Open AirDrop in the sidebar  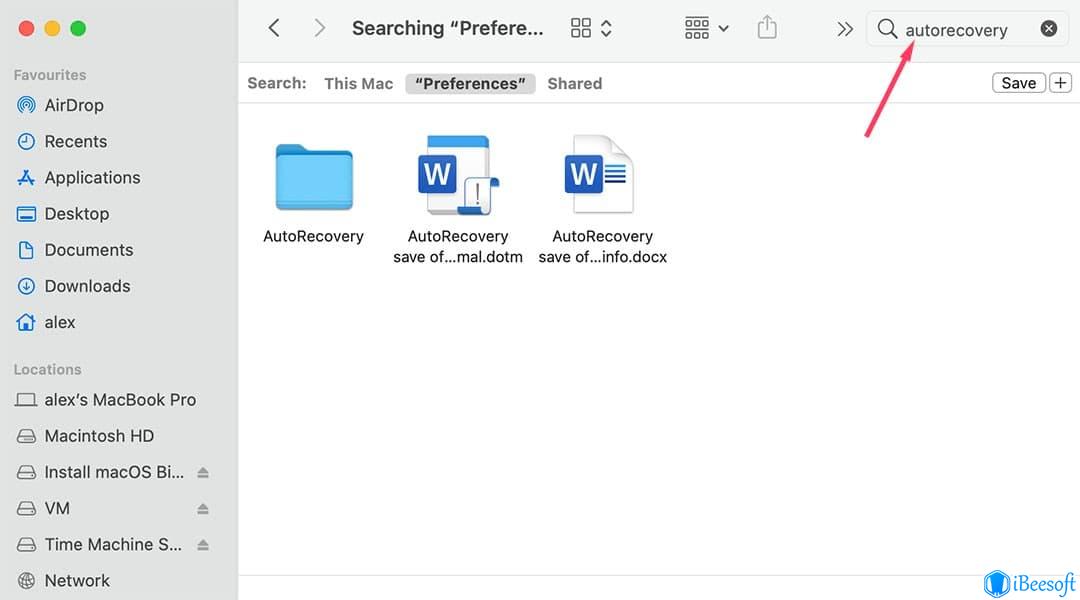pyautogui.click(x=73, y=105)
